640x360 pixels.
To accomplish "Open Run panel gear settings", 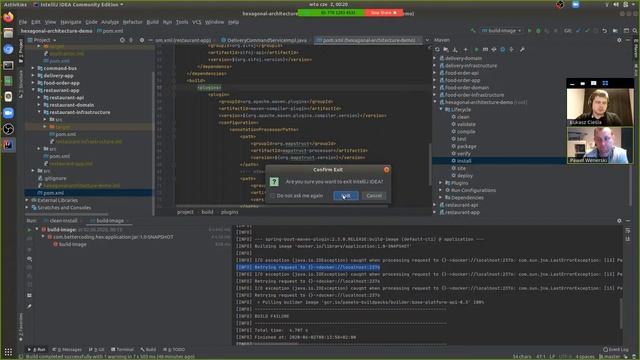I will (x=619, y=221).
